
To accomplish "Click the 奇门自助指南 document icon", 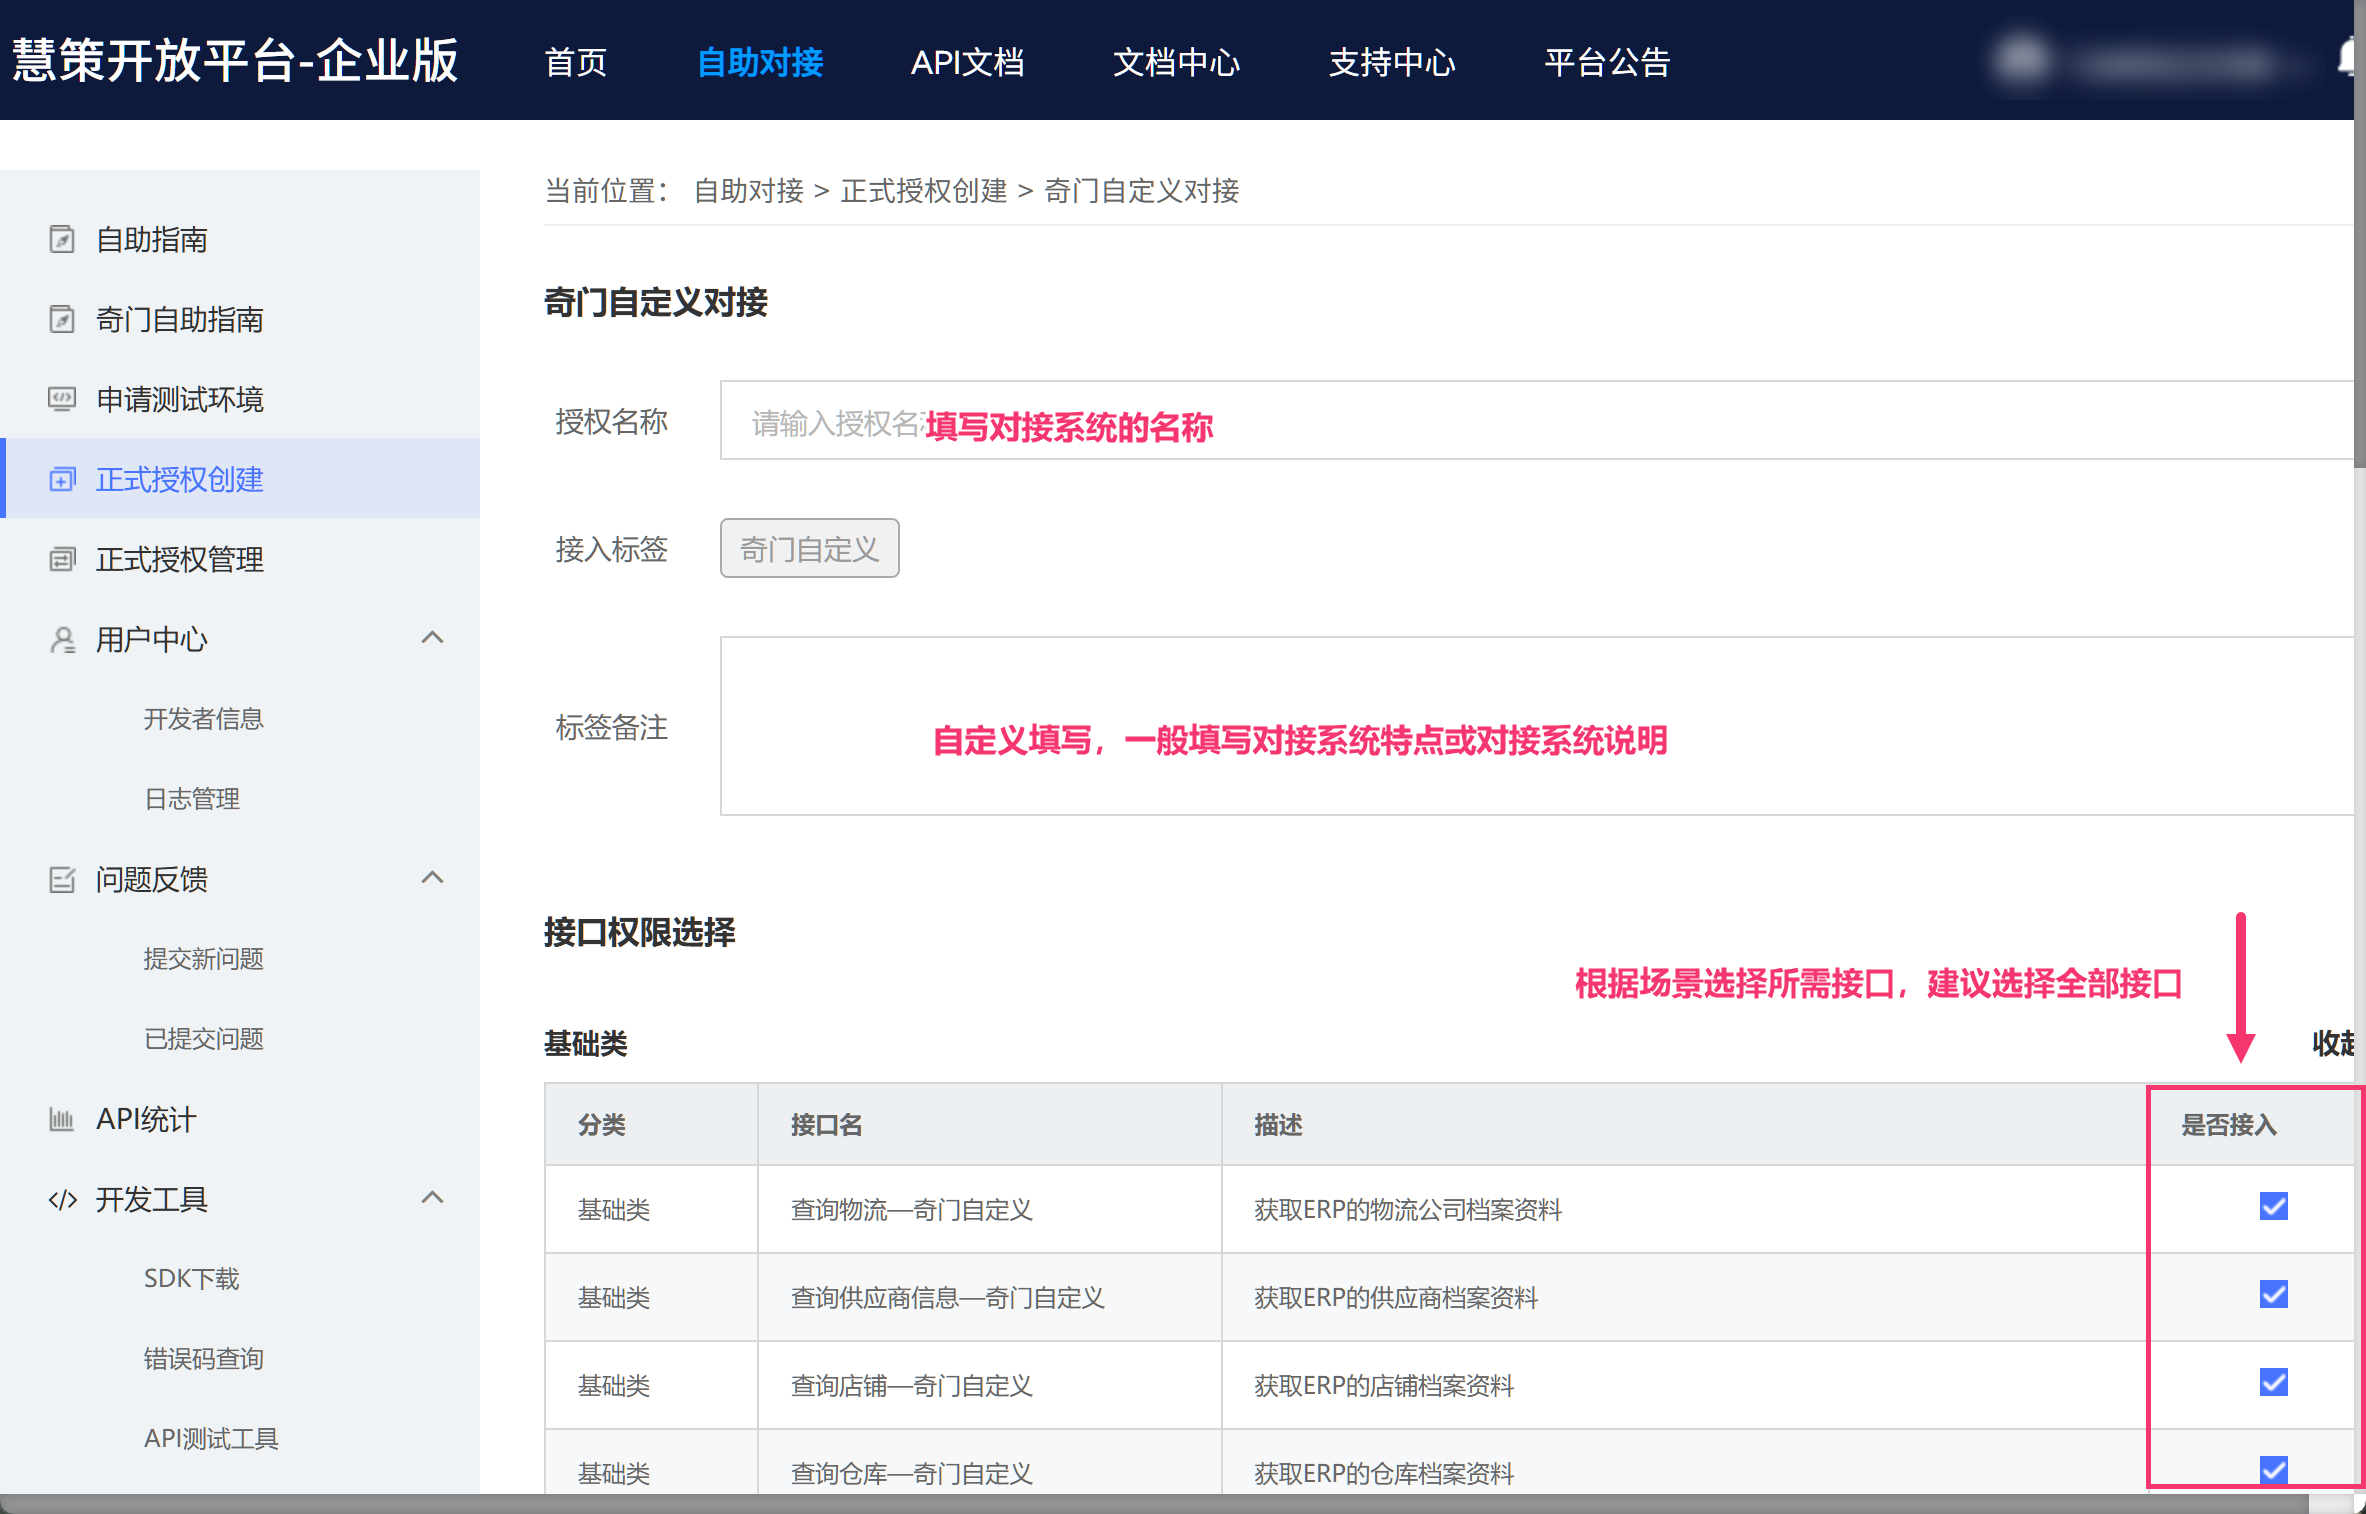I will pyautogui.click(x=62, y=320).
